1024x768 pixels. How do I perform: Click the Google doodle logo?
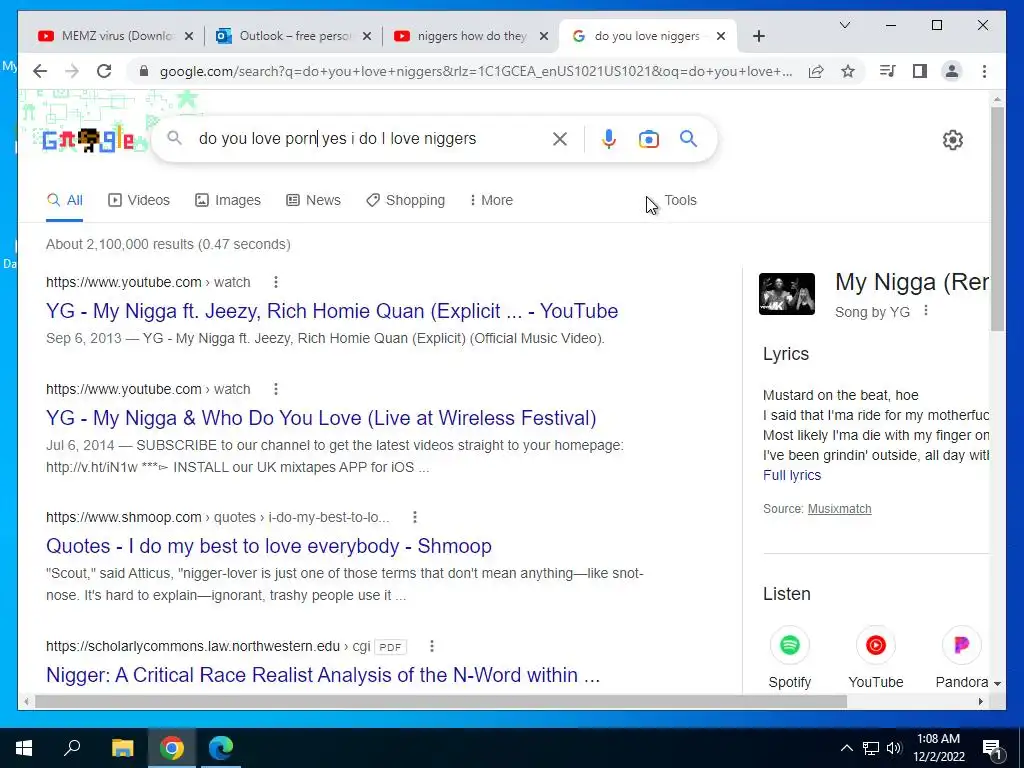point(88,140)
